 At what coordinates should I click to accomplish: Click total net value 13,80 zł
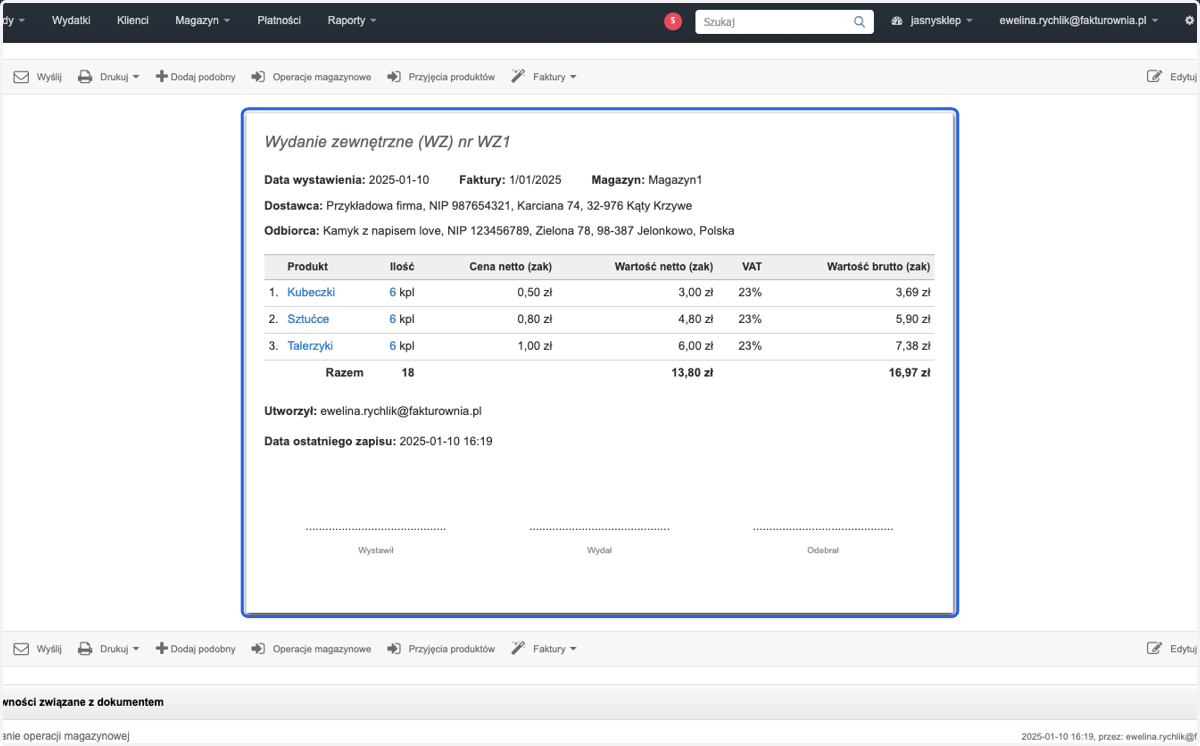pos(692,372)
